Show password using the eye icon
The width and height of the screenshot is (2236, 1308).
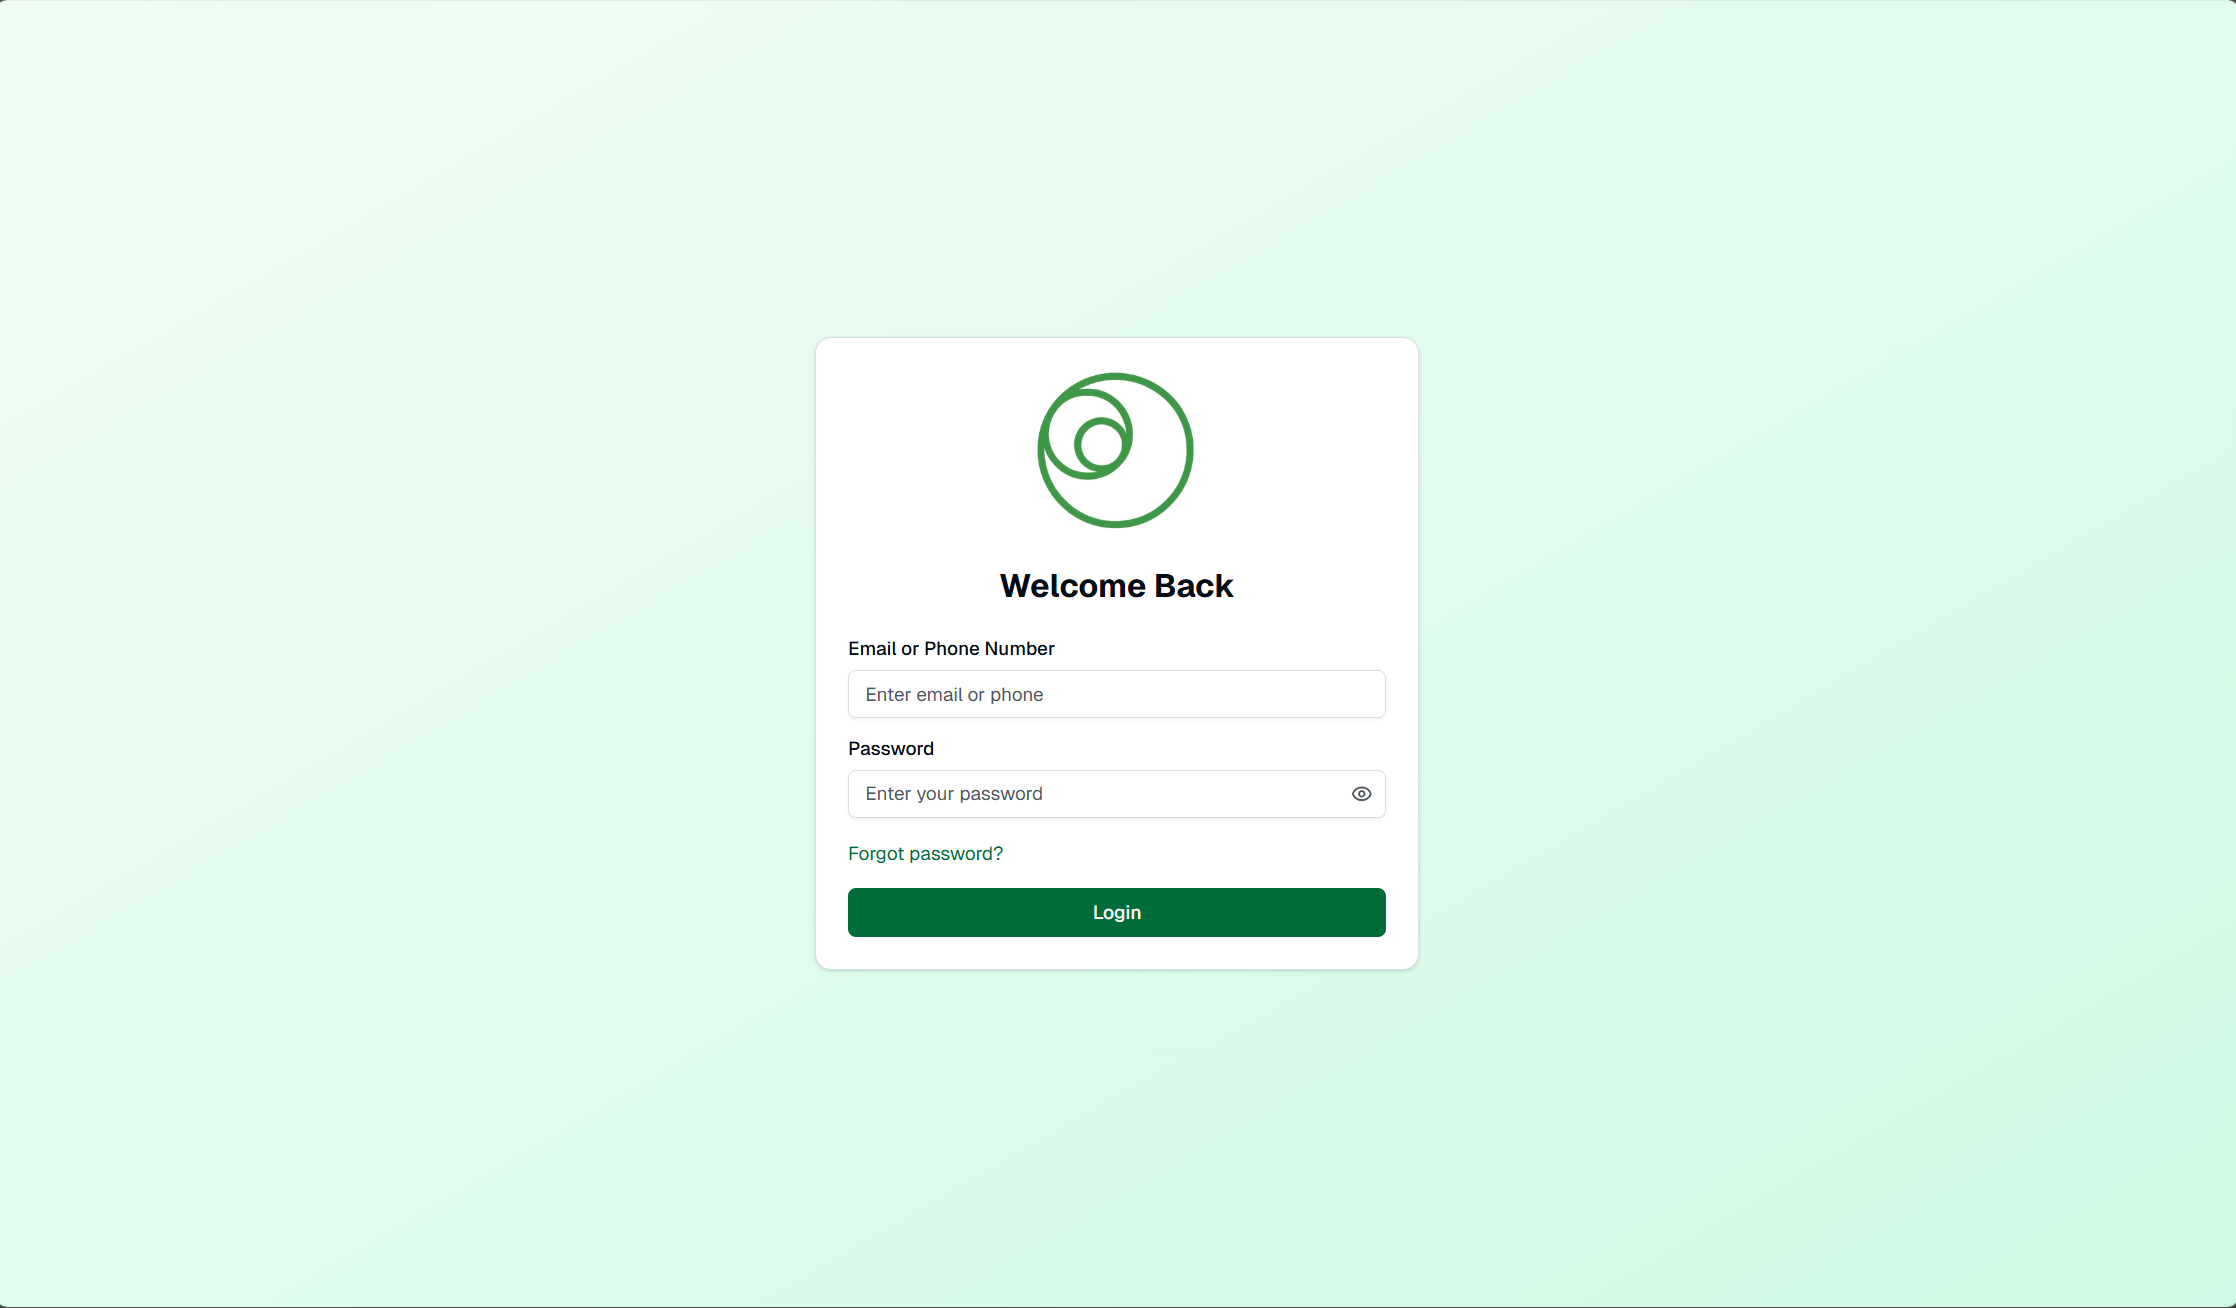click(x=1361, y=794)
